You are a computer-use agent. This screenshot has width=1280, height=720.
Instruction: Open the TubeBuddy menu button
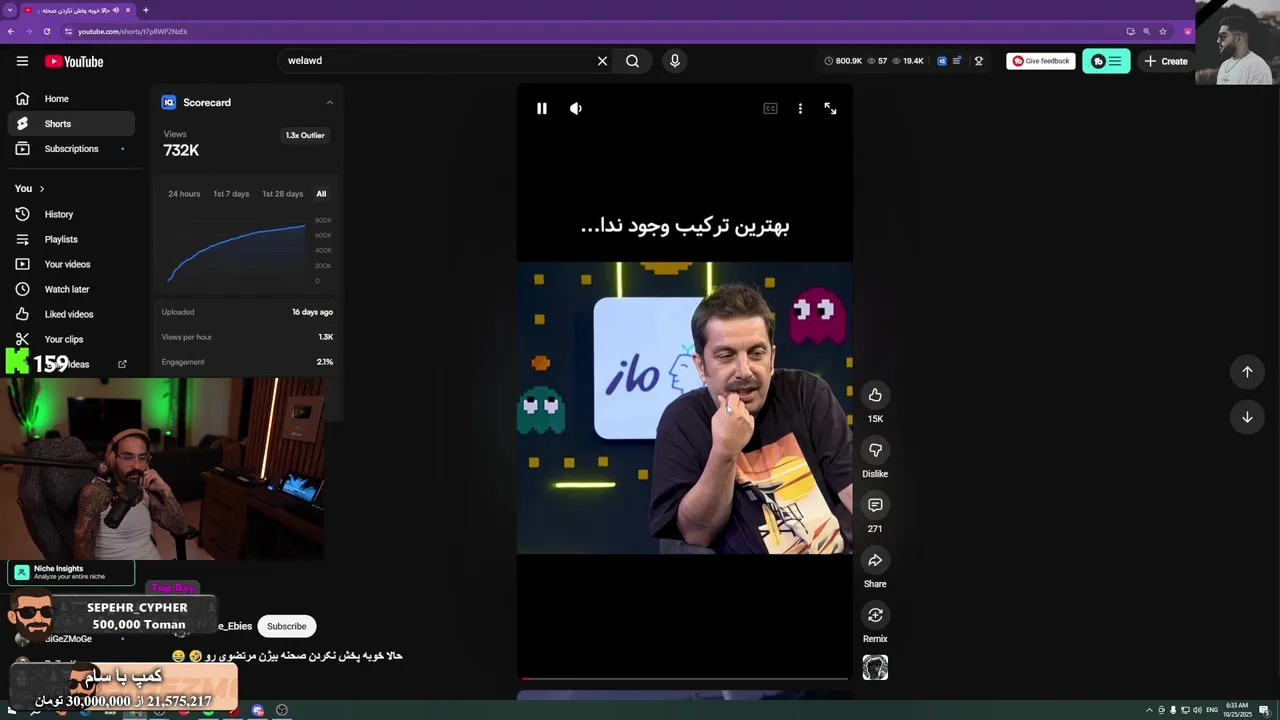[x=1106, y=61]
